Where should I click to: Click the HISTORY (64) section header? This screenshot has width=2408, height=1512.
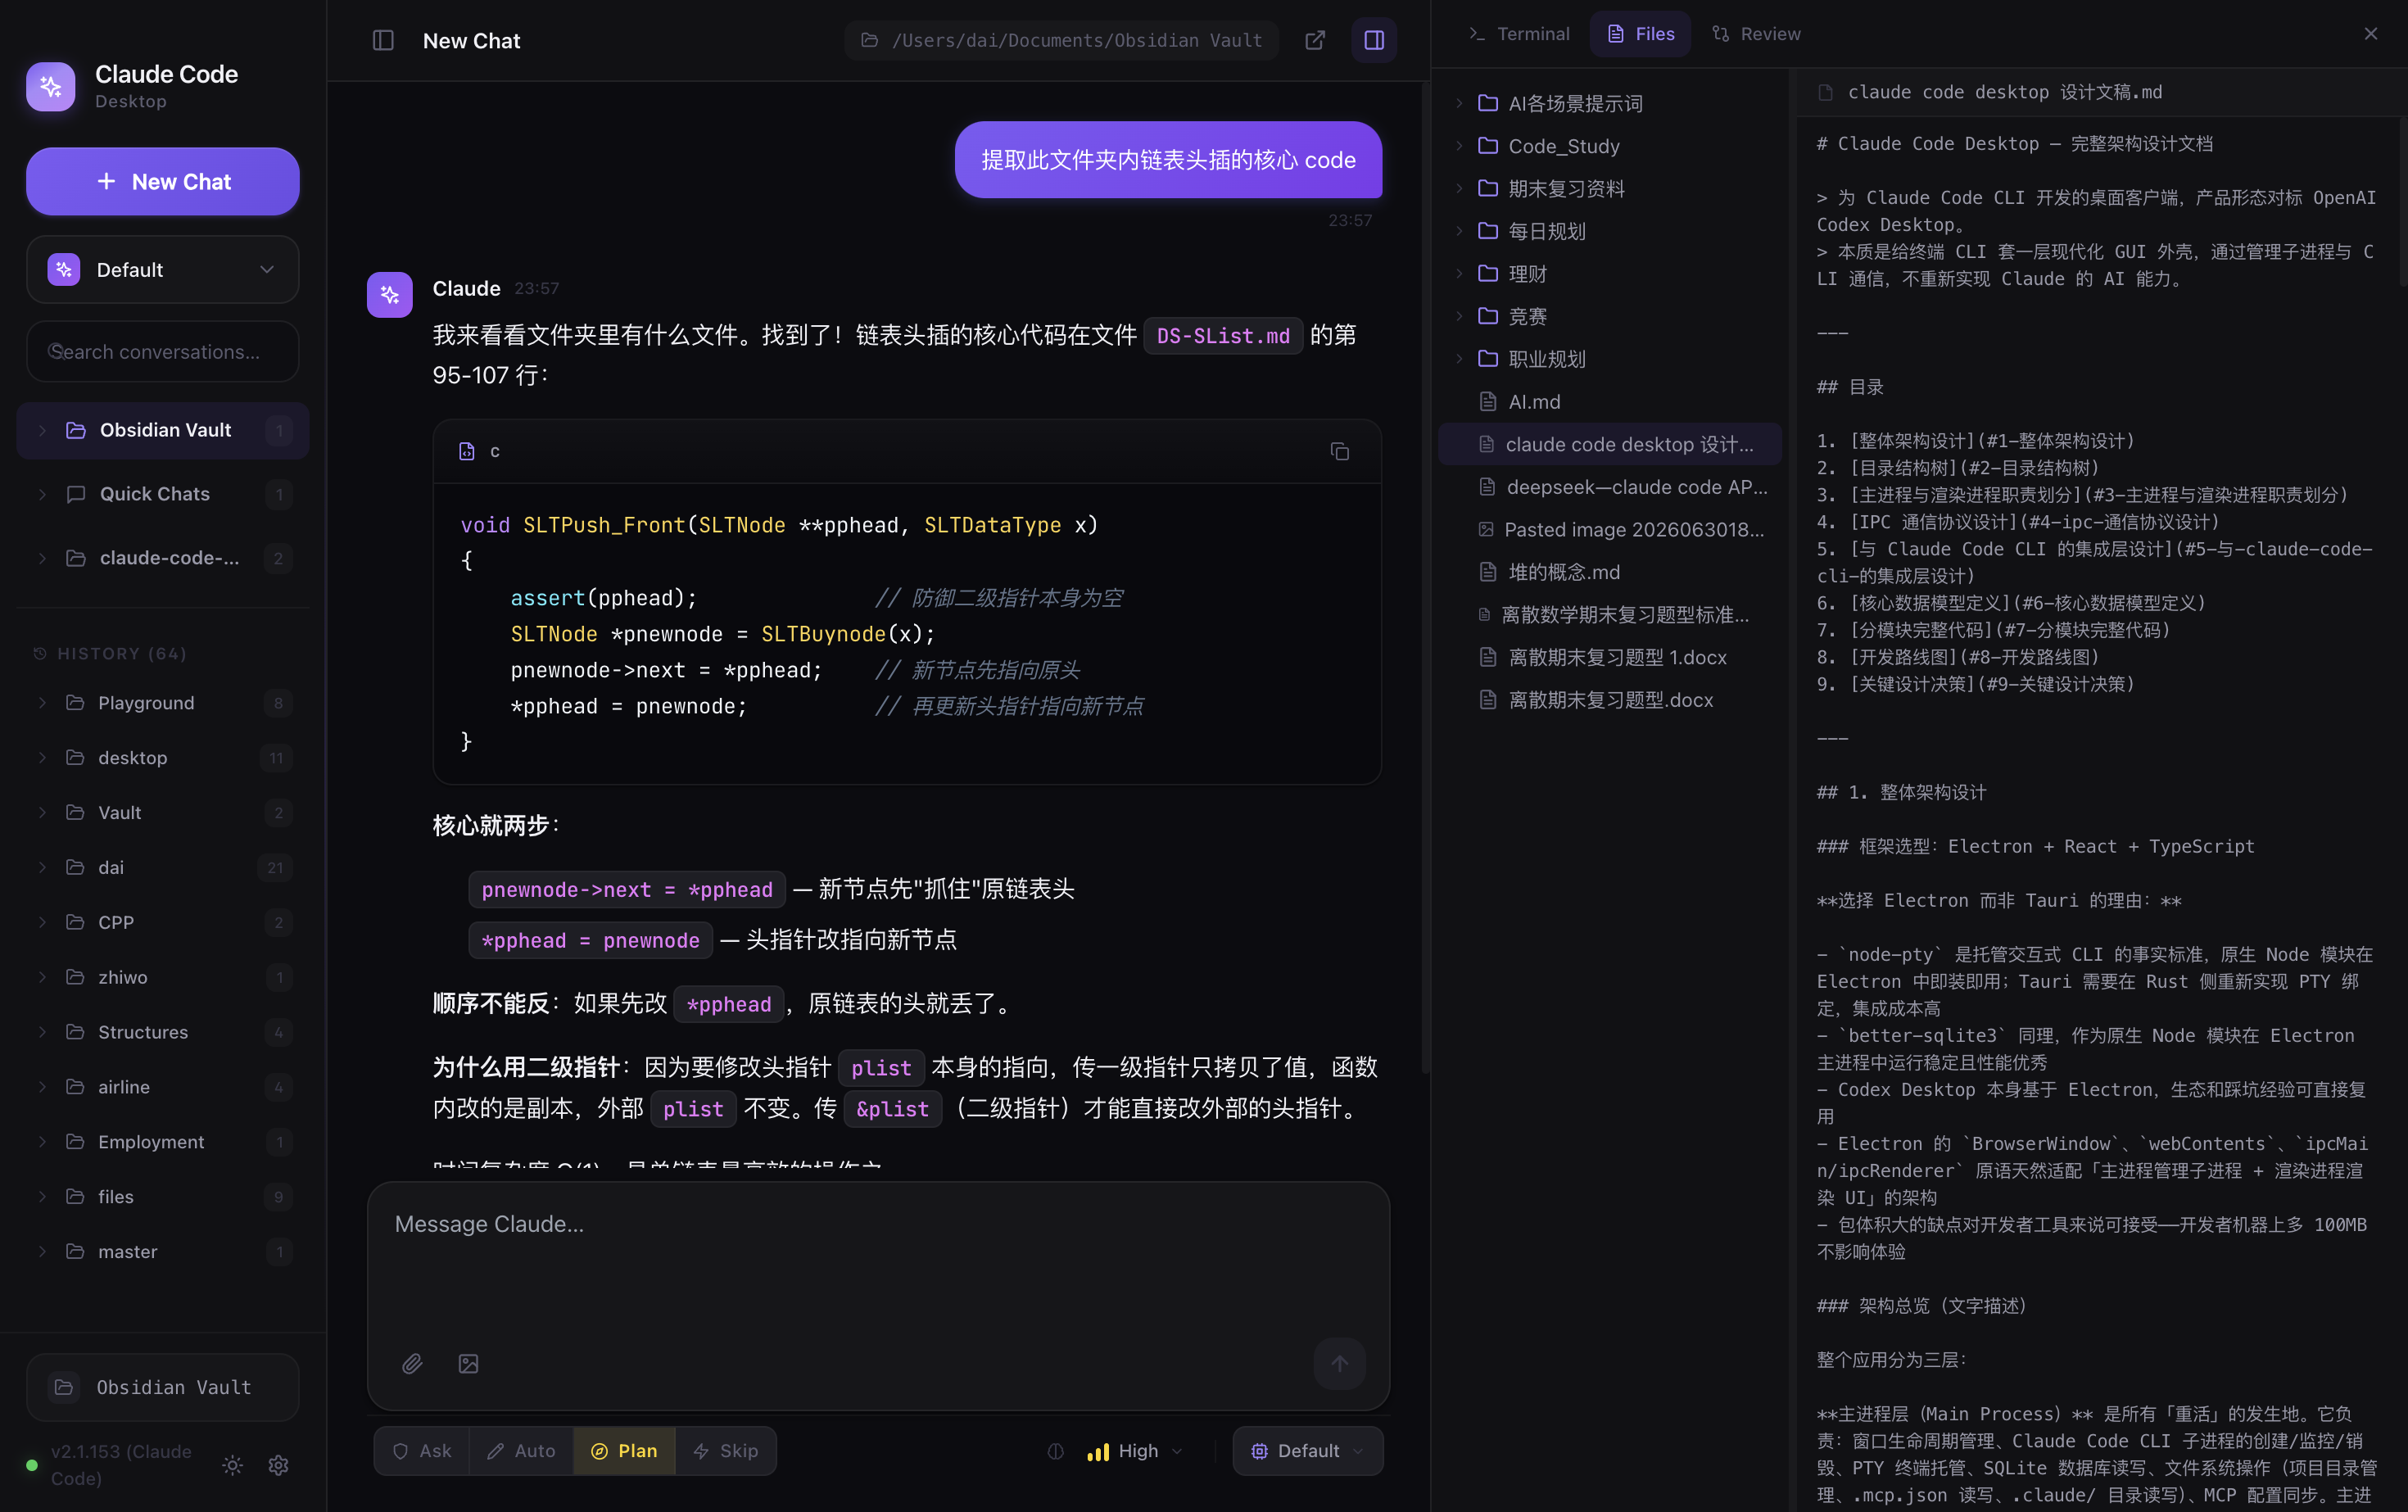pos(110,654)
